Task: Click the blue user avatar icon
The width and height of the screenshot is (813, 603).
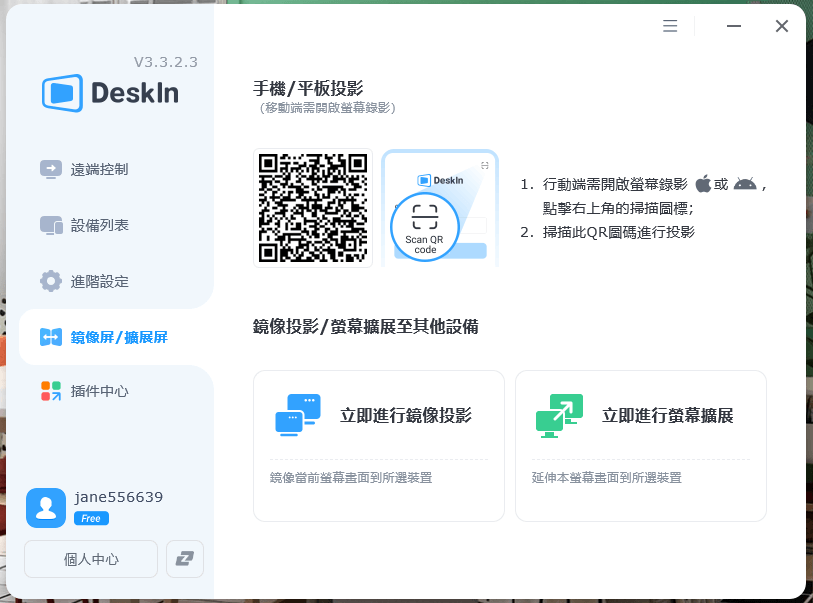Action: tap(45, 508)
